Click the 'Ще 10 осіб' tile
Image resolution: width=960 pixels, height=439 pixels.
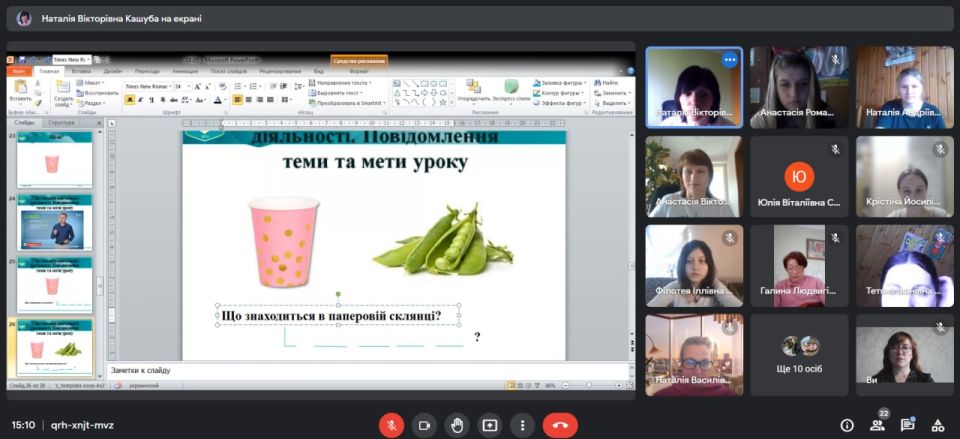click(800, 355)
